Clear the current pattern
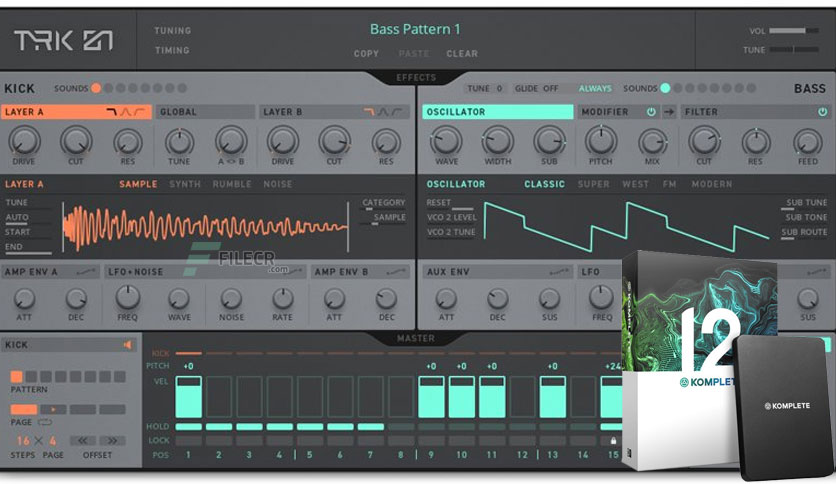This screenshot has width=836, height=484. point(462,54)
